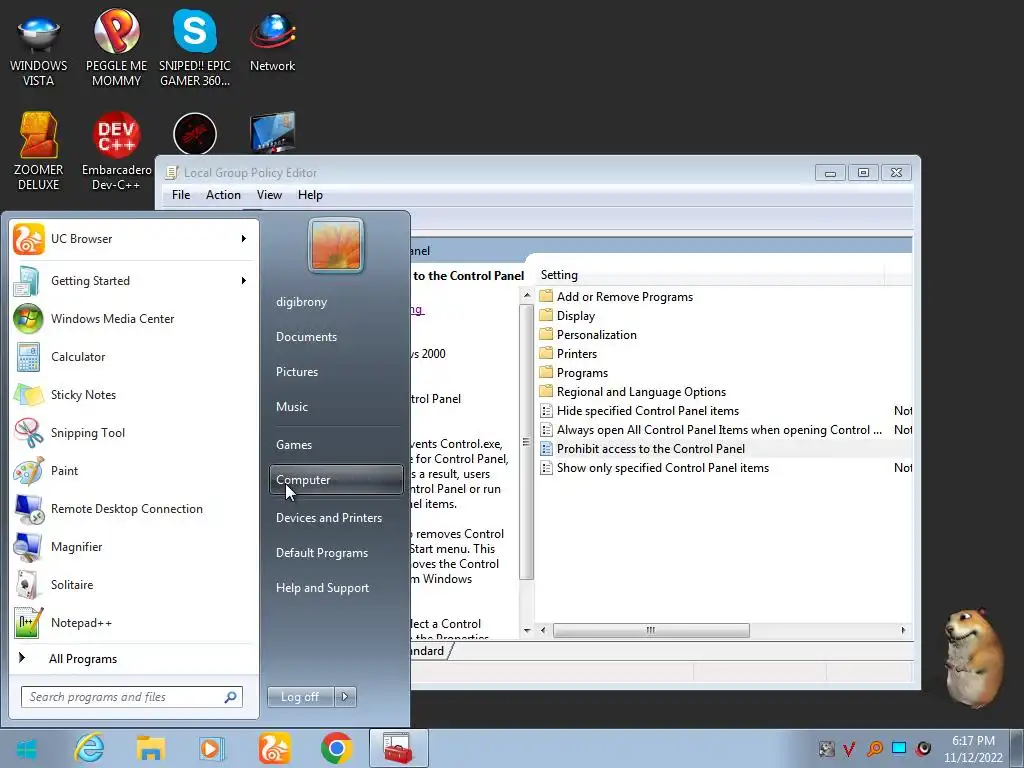Open the SNIPED!! EPIC GAMER 360 Skype icon
The width and height of the screenshot is (1024, 768).
[195, 49]
